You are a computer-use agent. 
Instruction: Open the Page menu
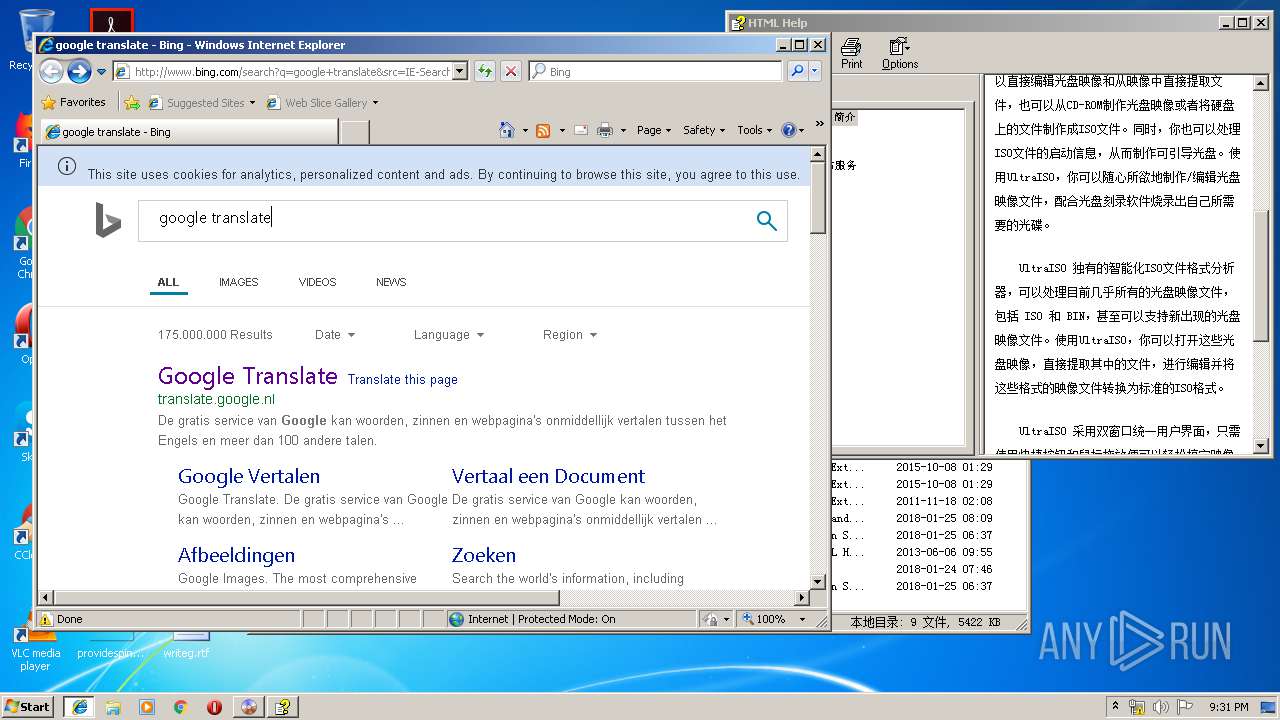654,130
